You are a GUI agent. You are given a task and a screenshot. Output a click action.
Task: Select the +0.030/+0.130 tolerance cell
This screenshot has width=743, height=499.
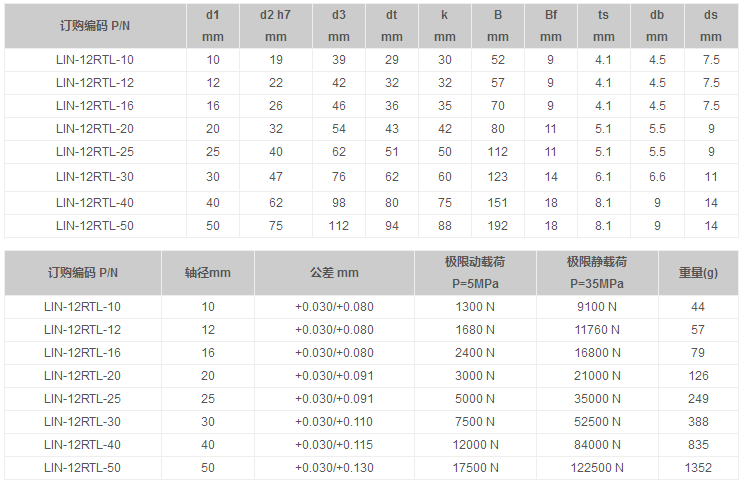pyautogui.click(x=334, y=468)
